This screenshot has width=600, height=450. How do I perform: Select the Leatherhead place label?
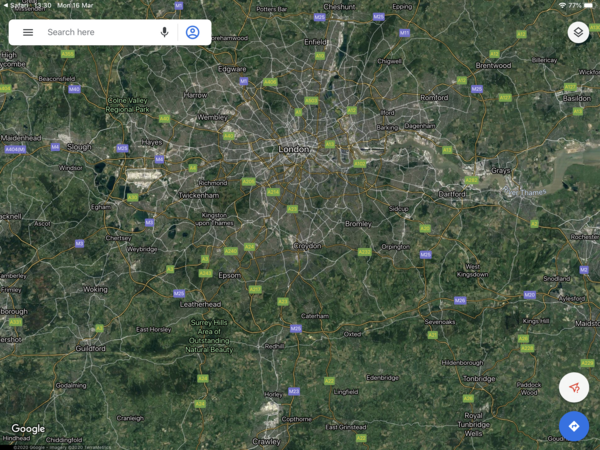pyautogui.click(x=200, y=303)
